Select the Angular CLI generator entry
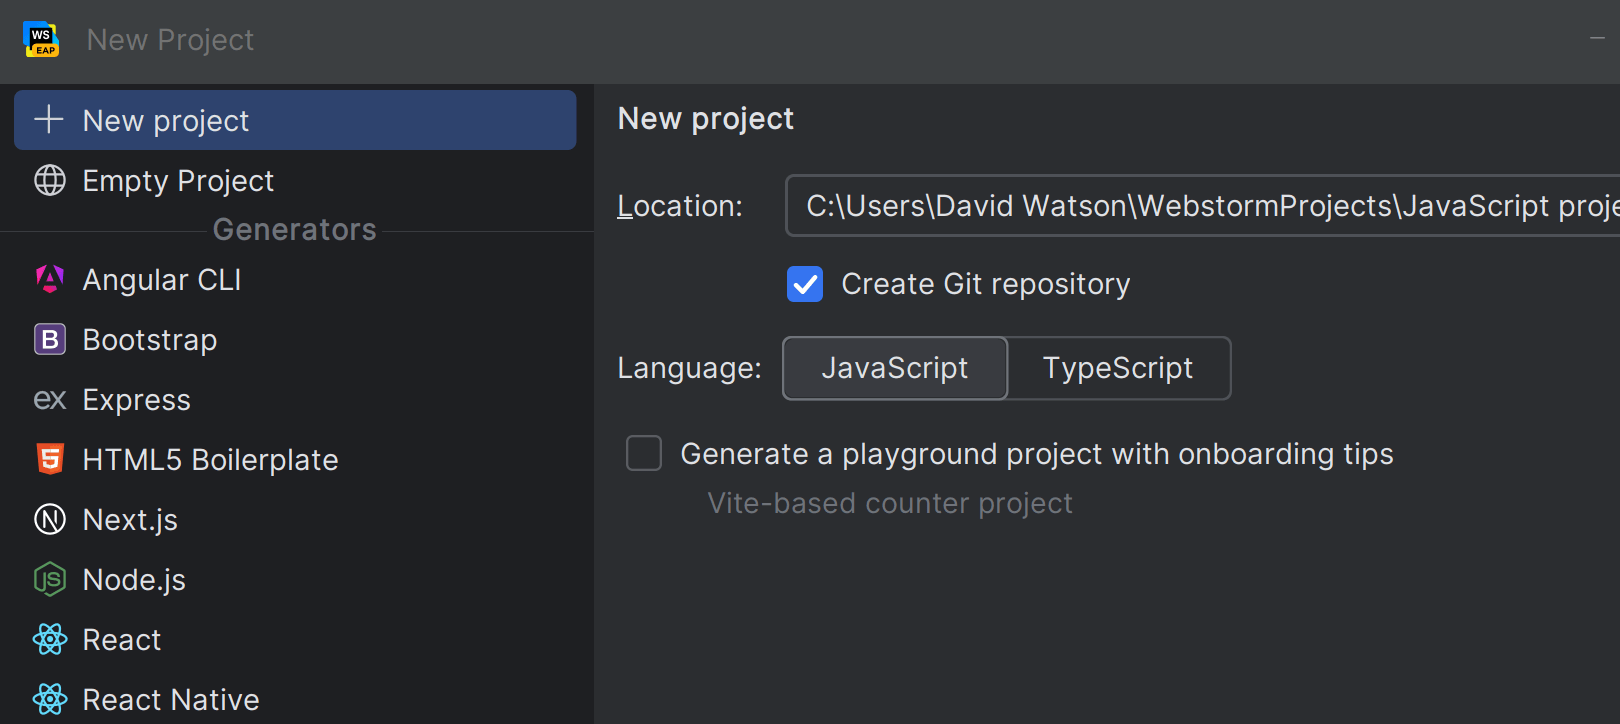 coord(162,280)
